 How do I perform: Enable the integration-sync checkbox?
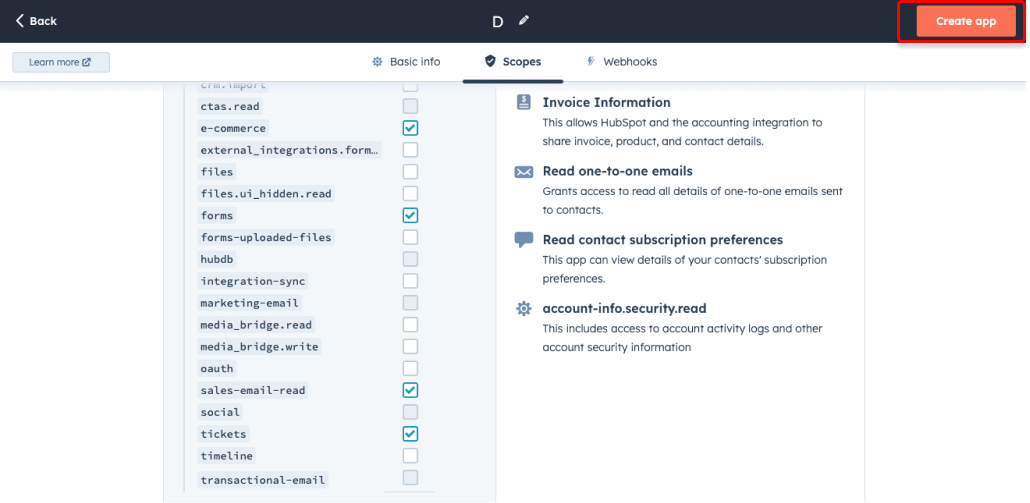[411, 281]
